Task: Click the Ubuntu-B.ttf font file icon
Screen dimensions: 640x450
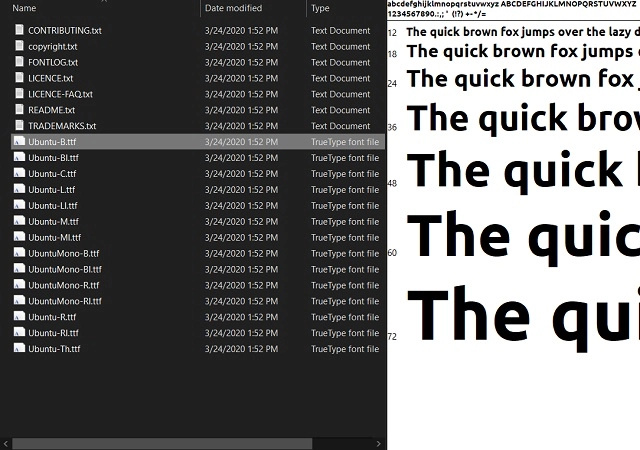Action: (x=19, y=142)
